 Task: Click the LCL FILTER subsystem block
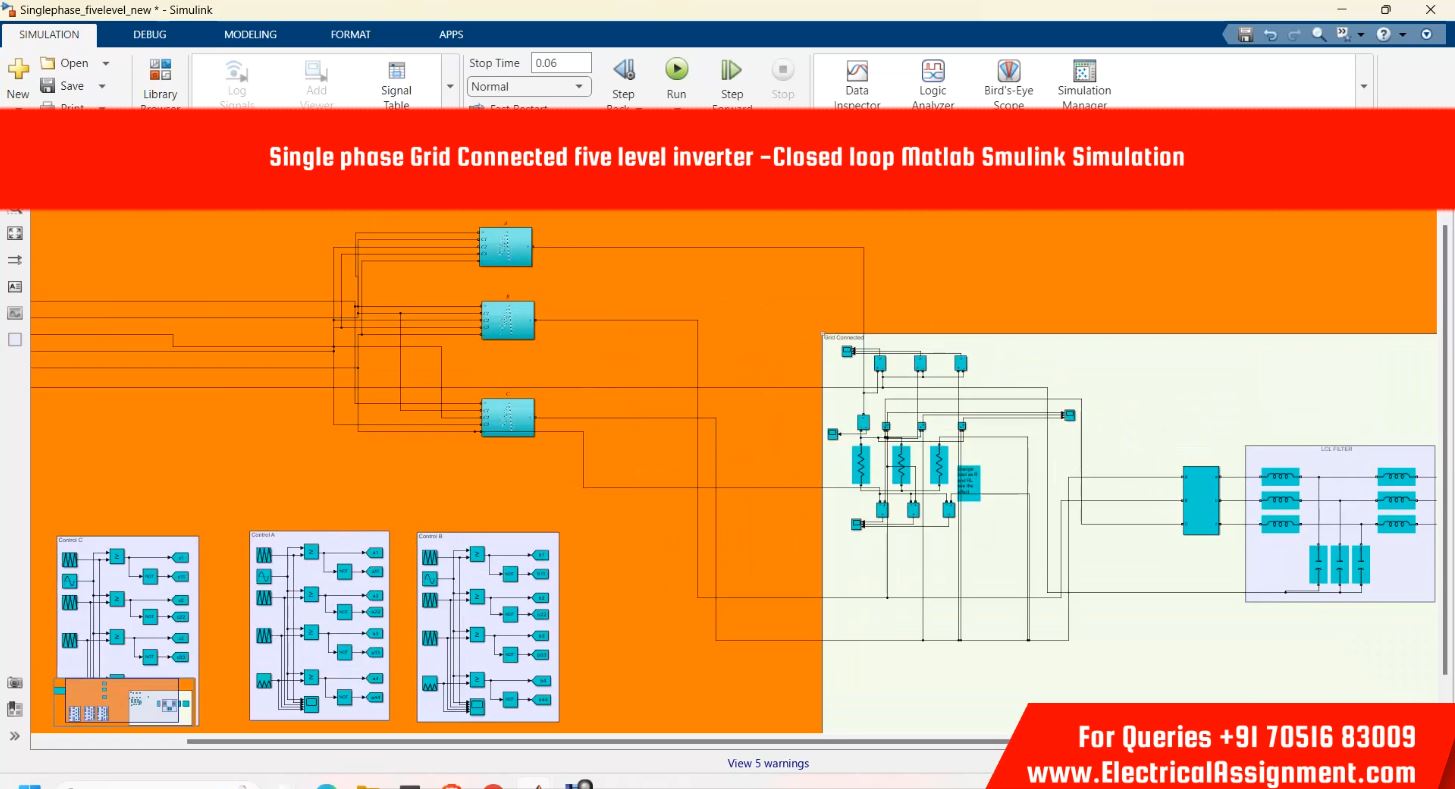[1339, 522]
